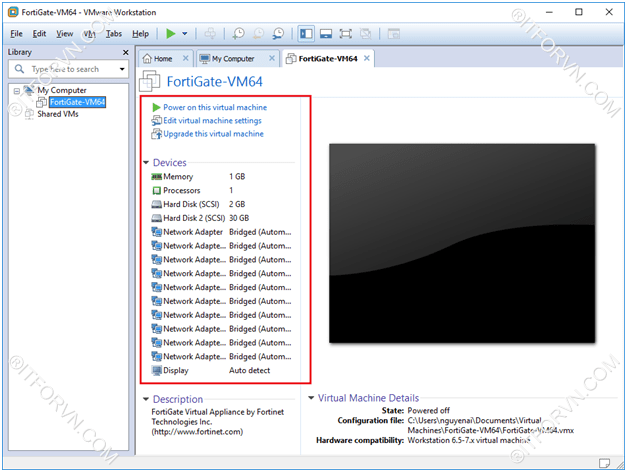The image size is (627, 472).
Task: Switch to the Home tab
Action: click(x=162, y=59)
